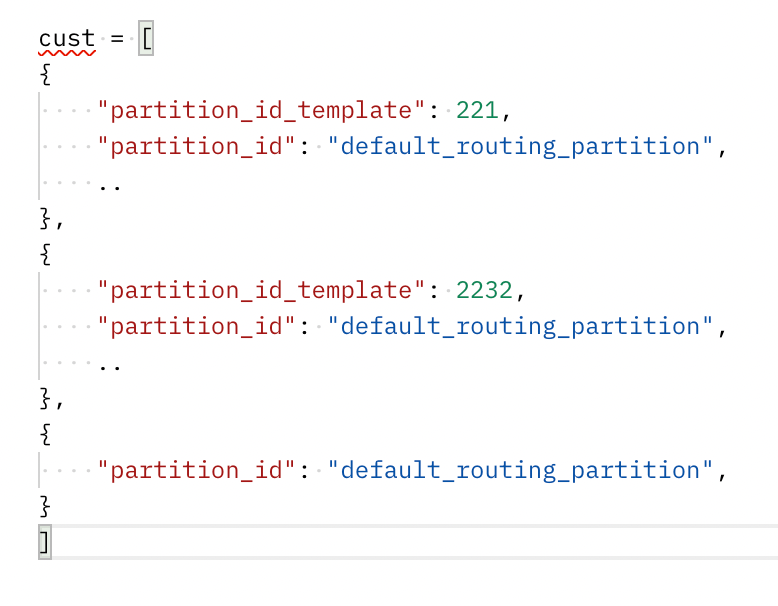
Task: Click the opening brace of the second object
Action: pos(44,255)
